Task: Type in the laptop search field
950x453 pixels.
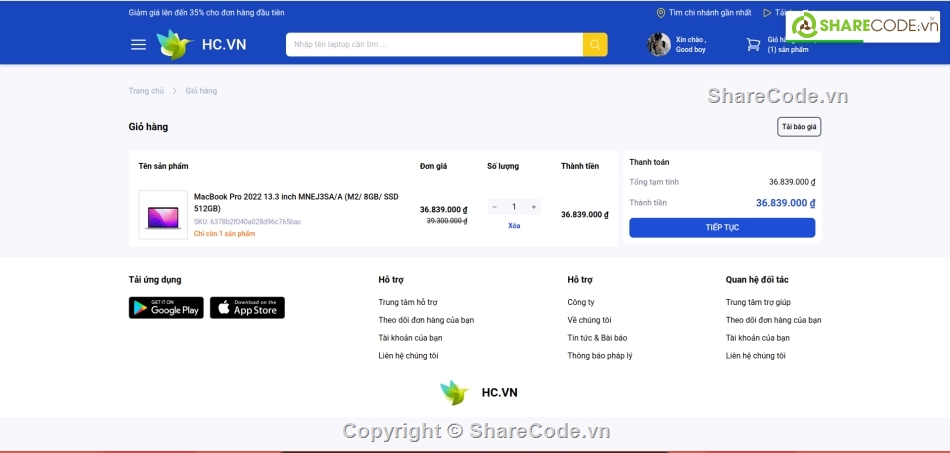Action: pos(434,45)
